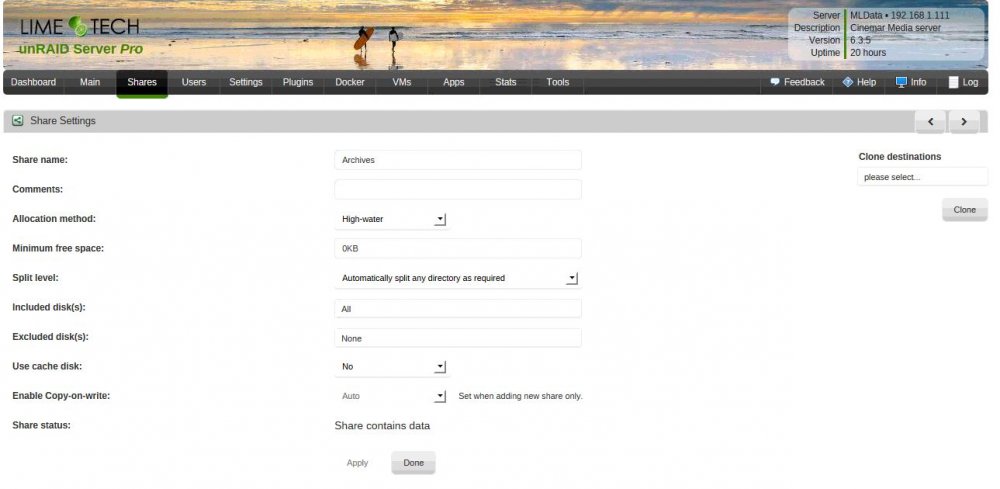The image size is (1000, 489).
Task: Open the Dashboard tab
Action: [x=33, y=82]
